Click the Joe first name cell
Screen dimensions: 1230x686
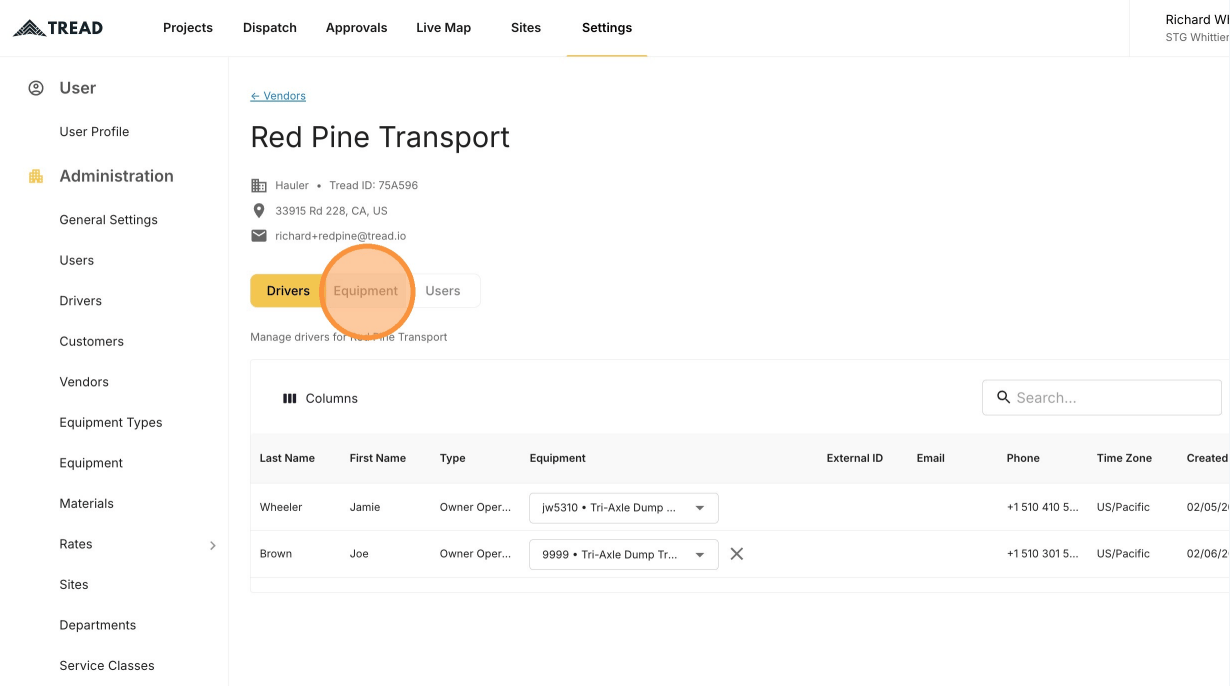point(359,553)
